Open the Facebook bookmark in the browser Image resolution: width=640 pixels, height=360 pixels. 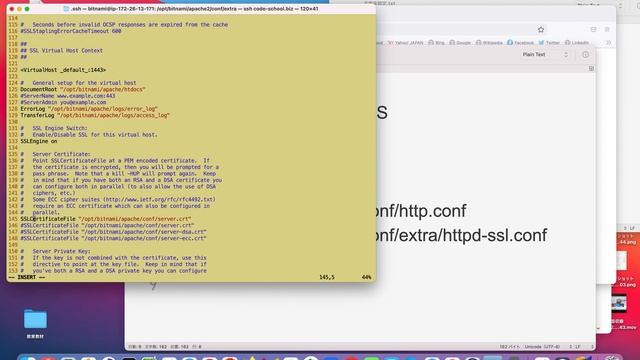coord(520,42)
